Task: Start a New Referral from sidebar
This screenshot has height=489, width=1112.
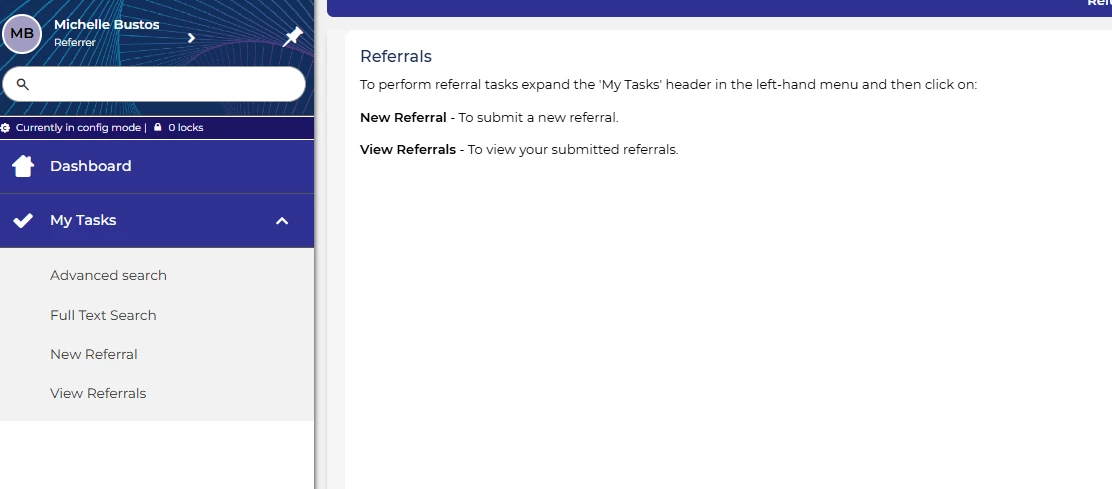Action: (x=94, y=354)
